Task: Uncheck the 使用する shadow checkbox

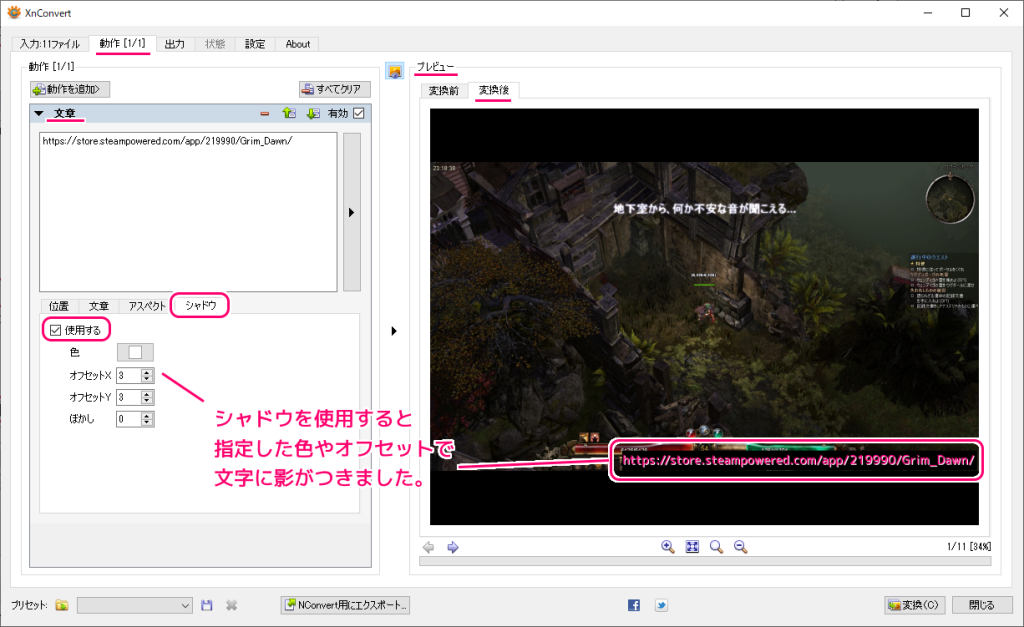Action: point(56,330)
